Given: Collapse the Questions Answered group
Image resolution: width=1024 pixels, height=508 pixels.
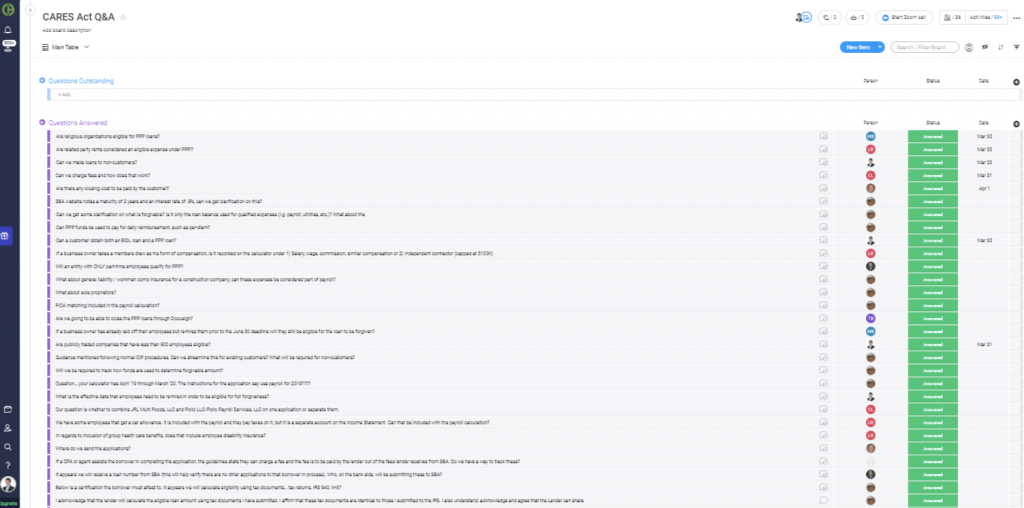Looking at the screenshot, I should 42,122.
